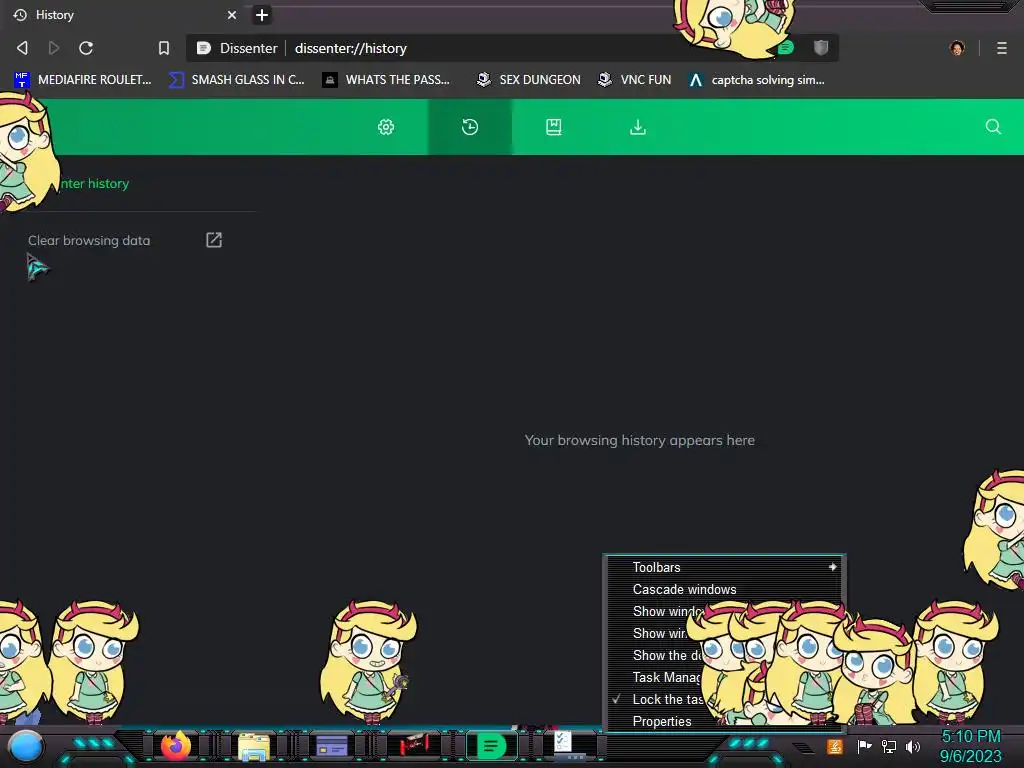
Task: Reload the history page
Action: (x=86, y=48)
